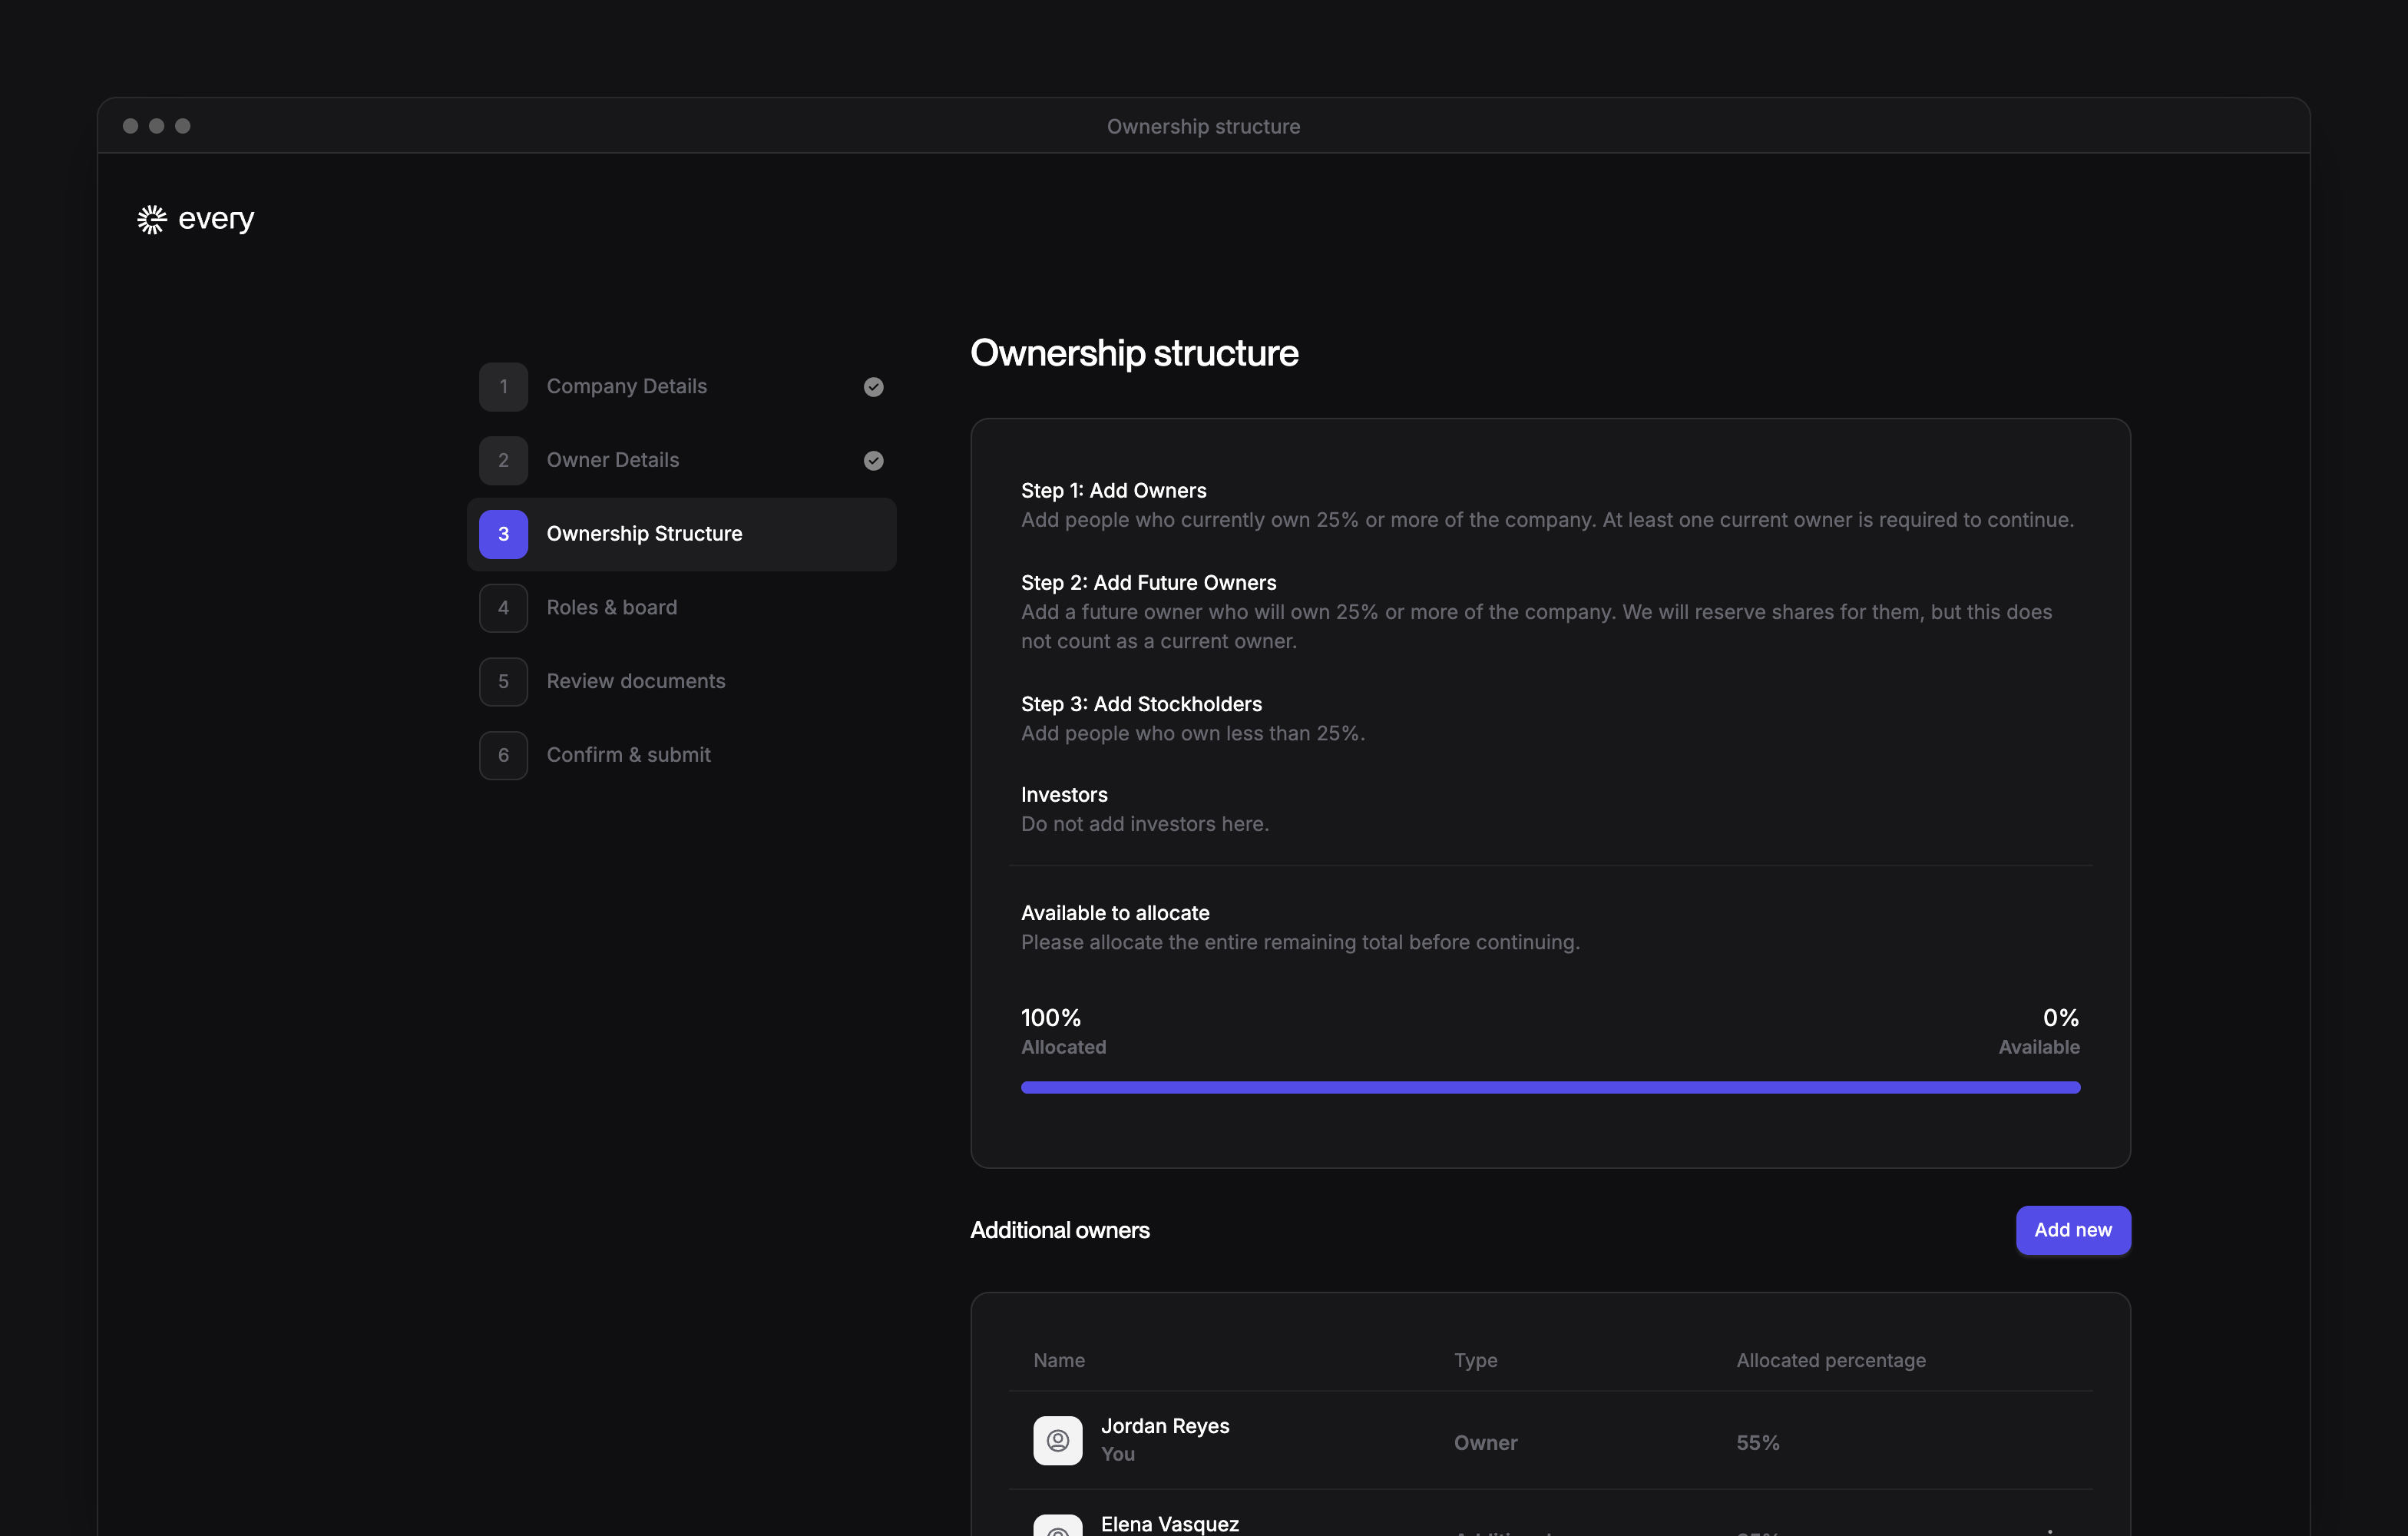Click step number 1 badge
Screen dimensions: 2408x1536
(503, 387)
